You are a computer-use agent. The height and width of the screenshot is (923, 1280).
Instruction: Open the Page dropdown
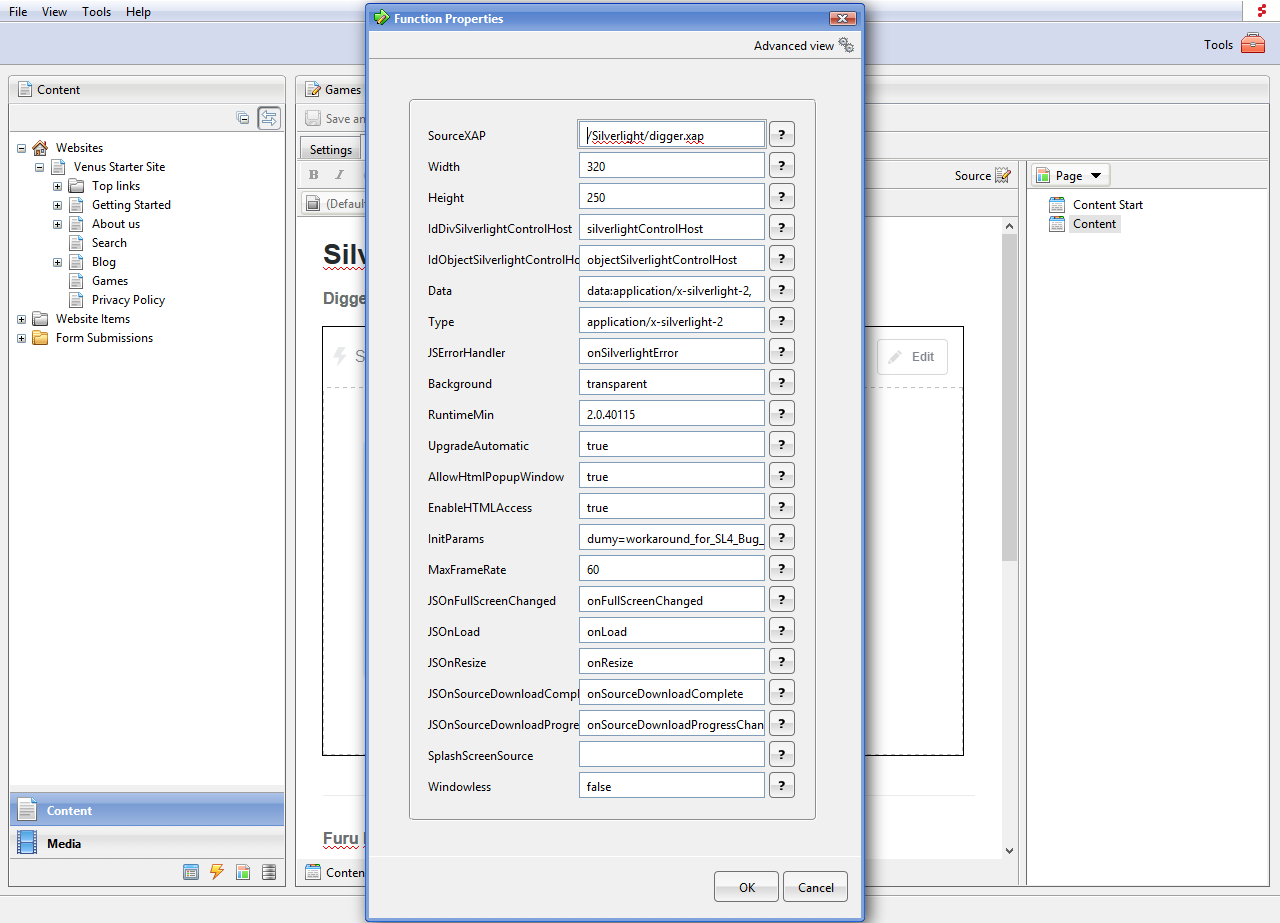tap(1069, 175)
